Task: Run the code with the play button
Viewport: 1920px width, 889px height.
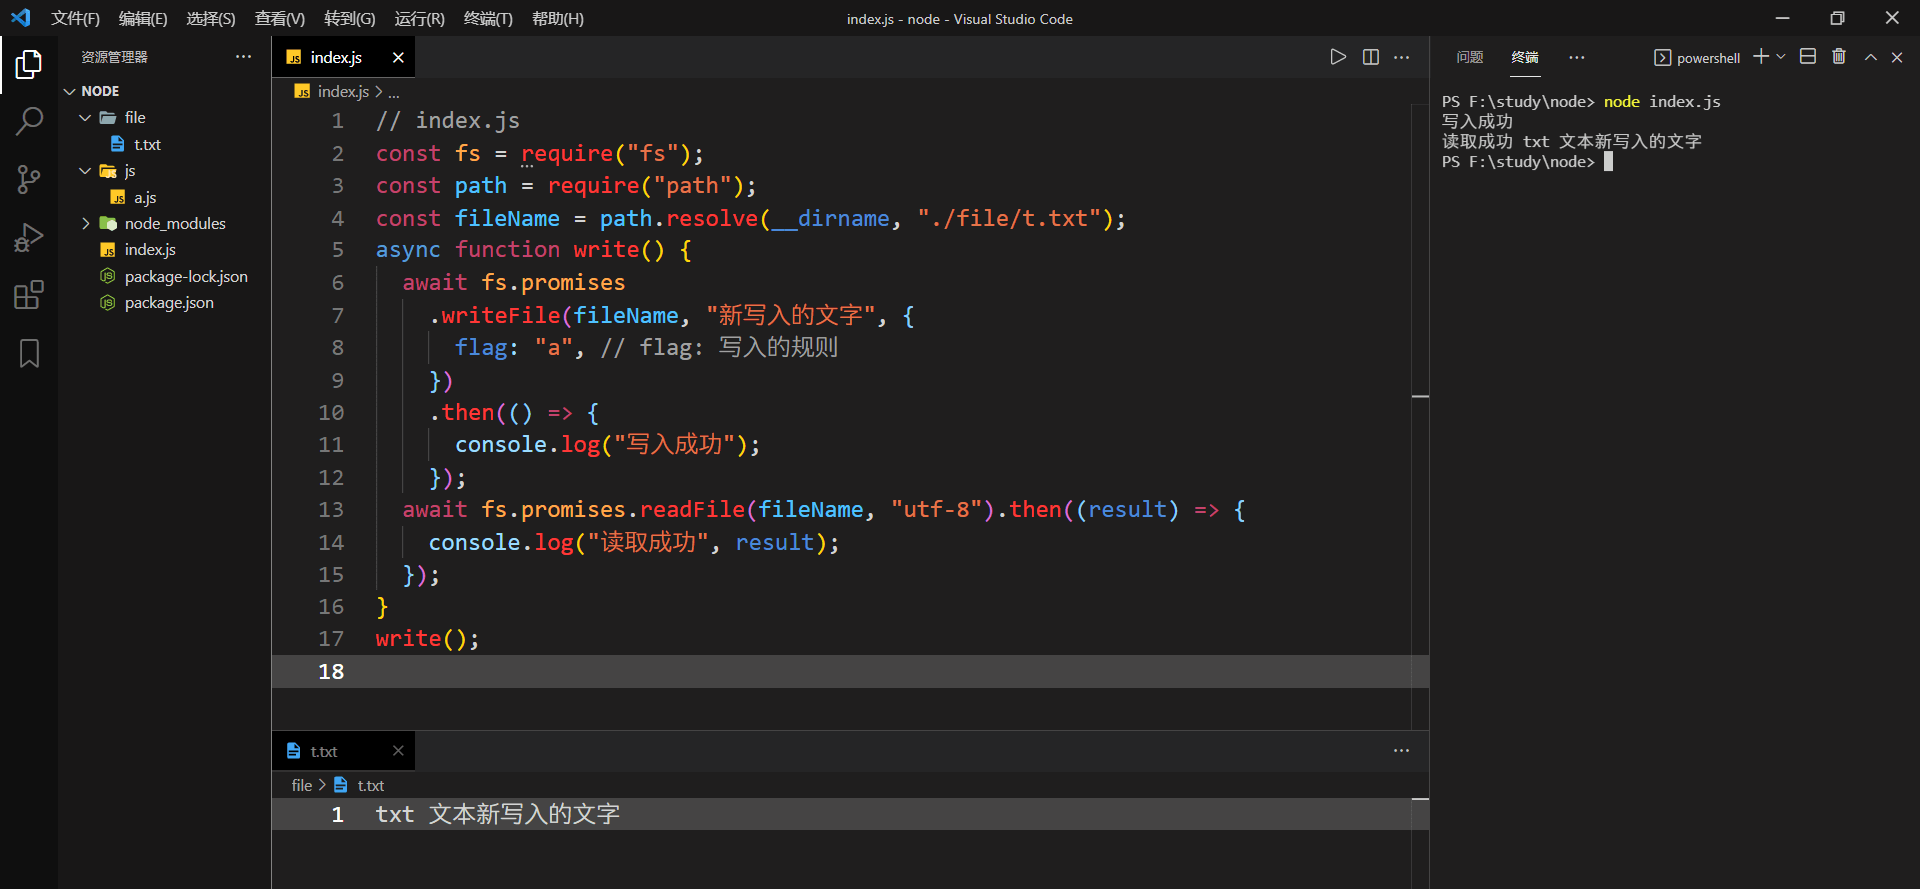Action: coord(1338,57)
